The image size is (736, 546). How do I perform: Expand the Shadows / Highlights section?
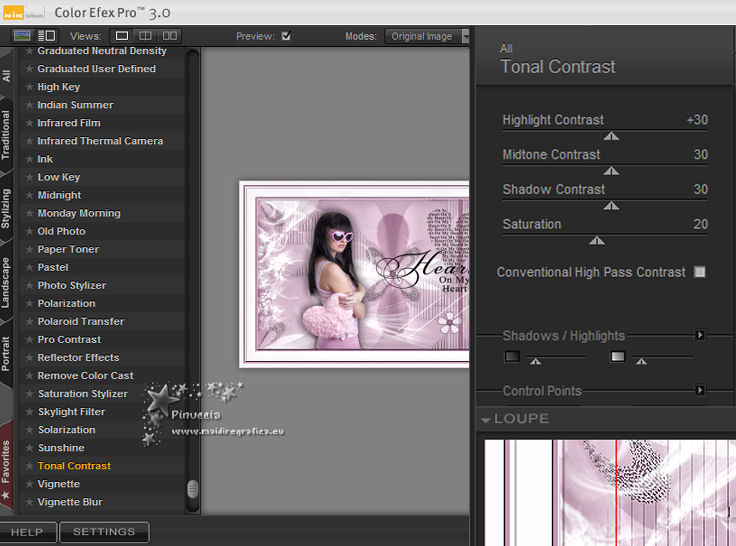[700, 335]
